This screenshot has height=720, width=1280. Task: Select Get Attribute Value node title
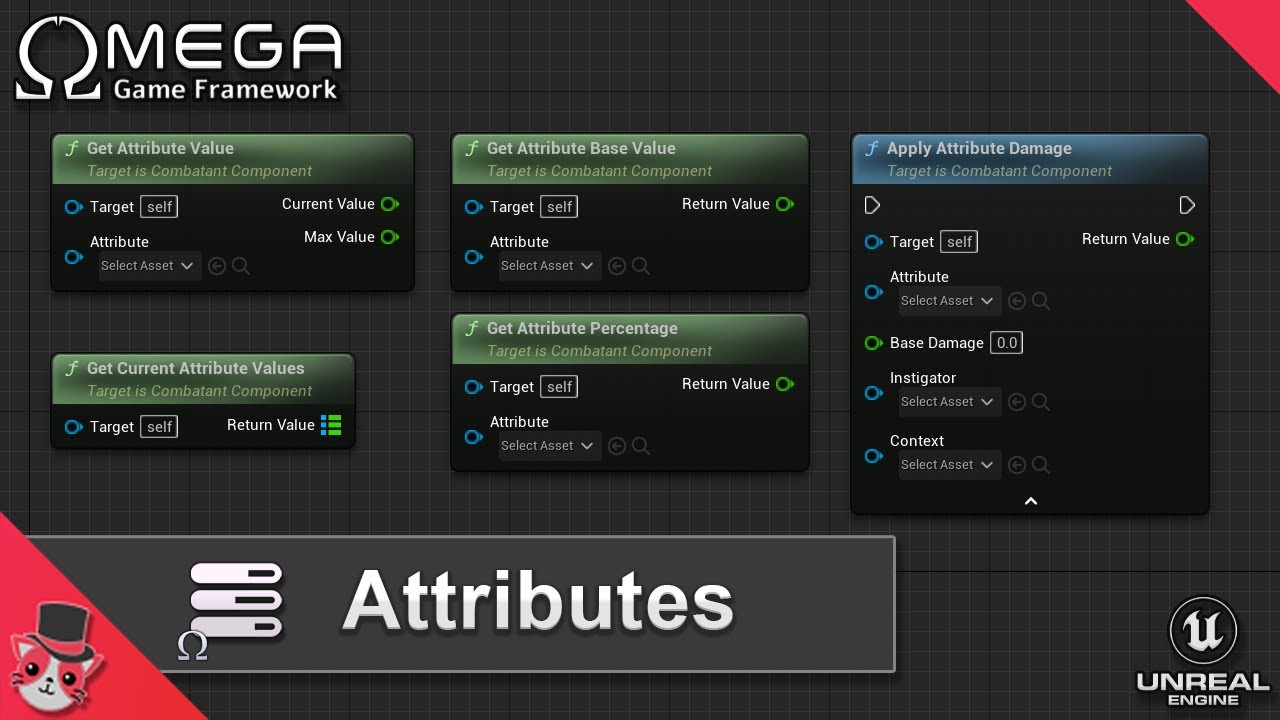160,148
